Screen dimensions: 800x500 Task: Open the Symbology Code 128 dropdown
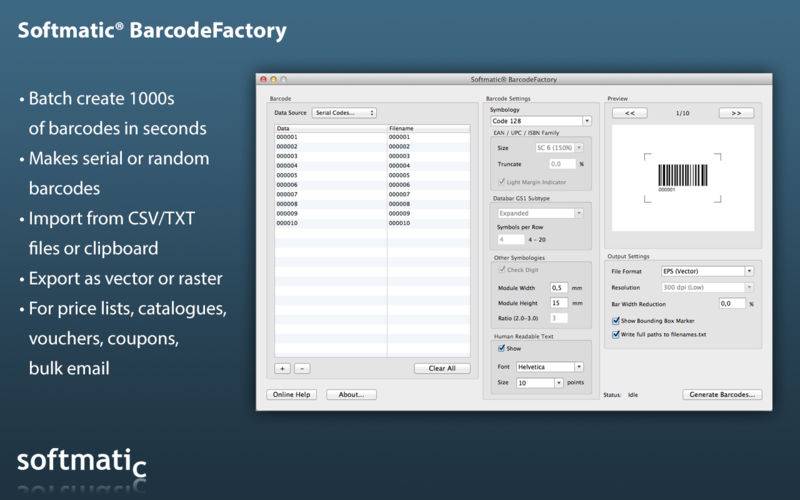click(x=540, y=121)
